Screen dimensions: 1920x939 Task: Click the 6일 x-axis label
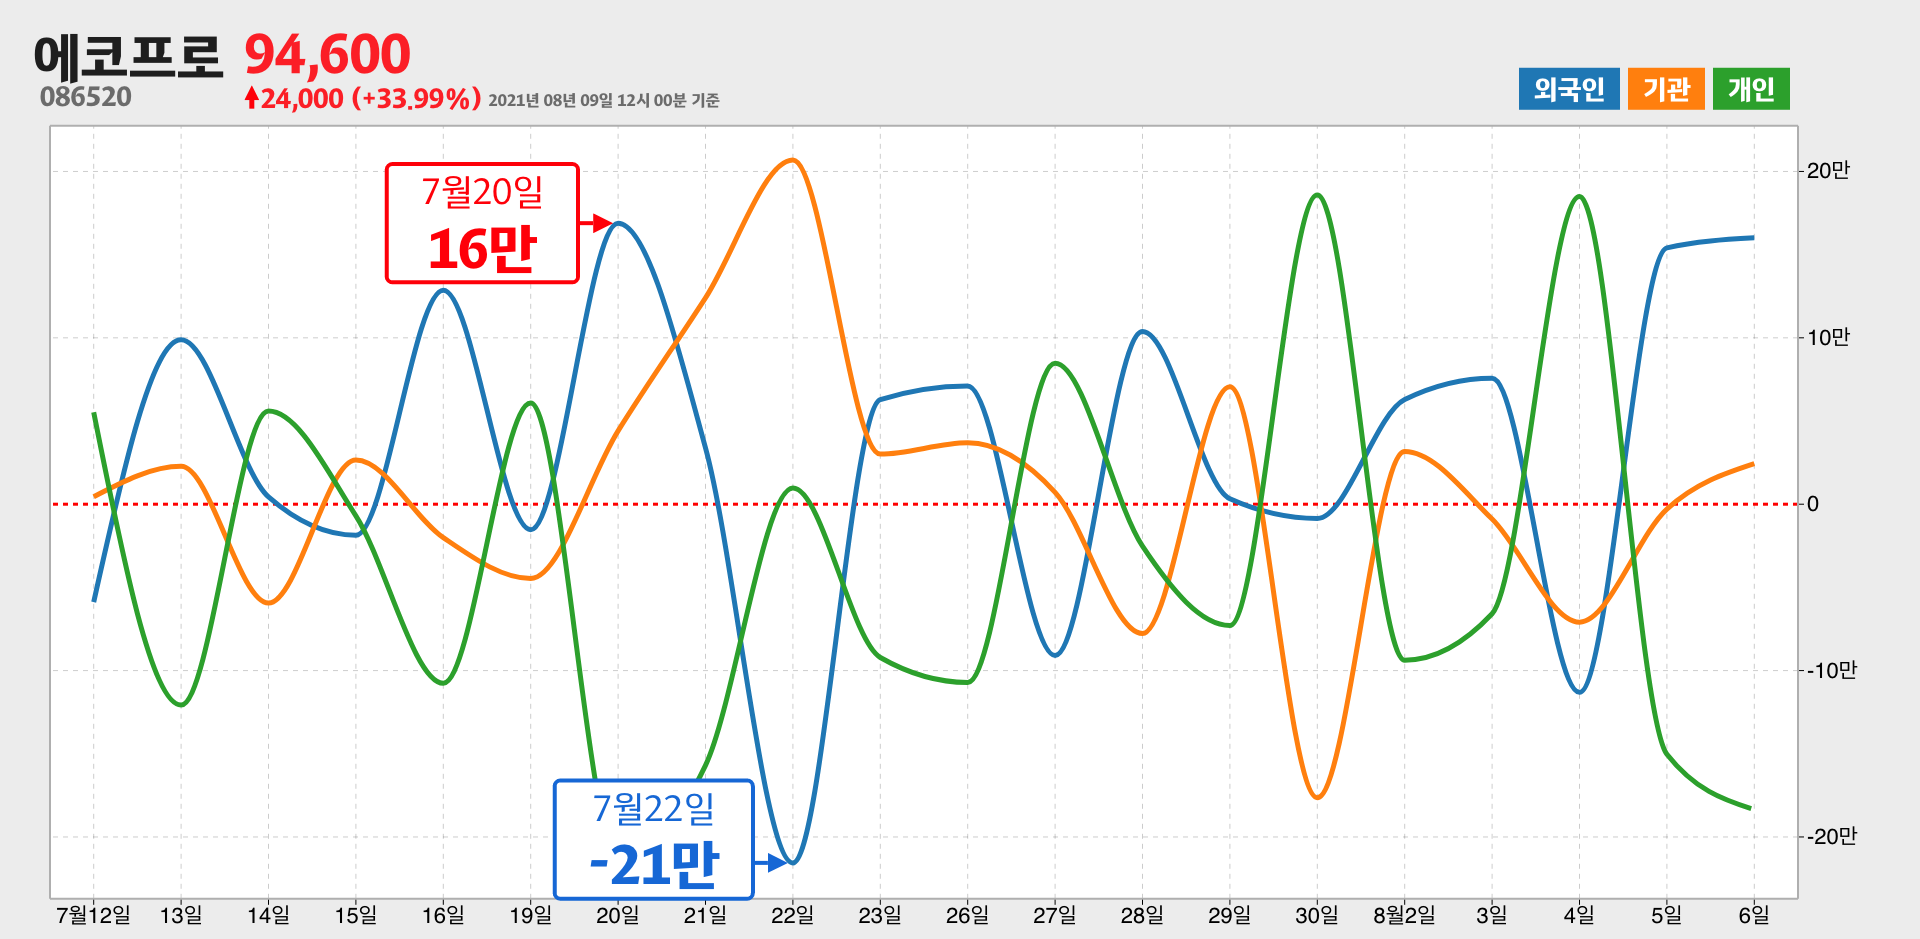coord(1753,915)
